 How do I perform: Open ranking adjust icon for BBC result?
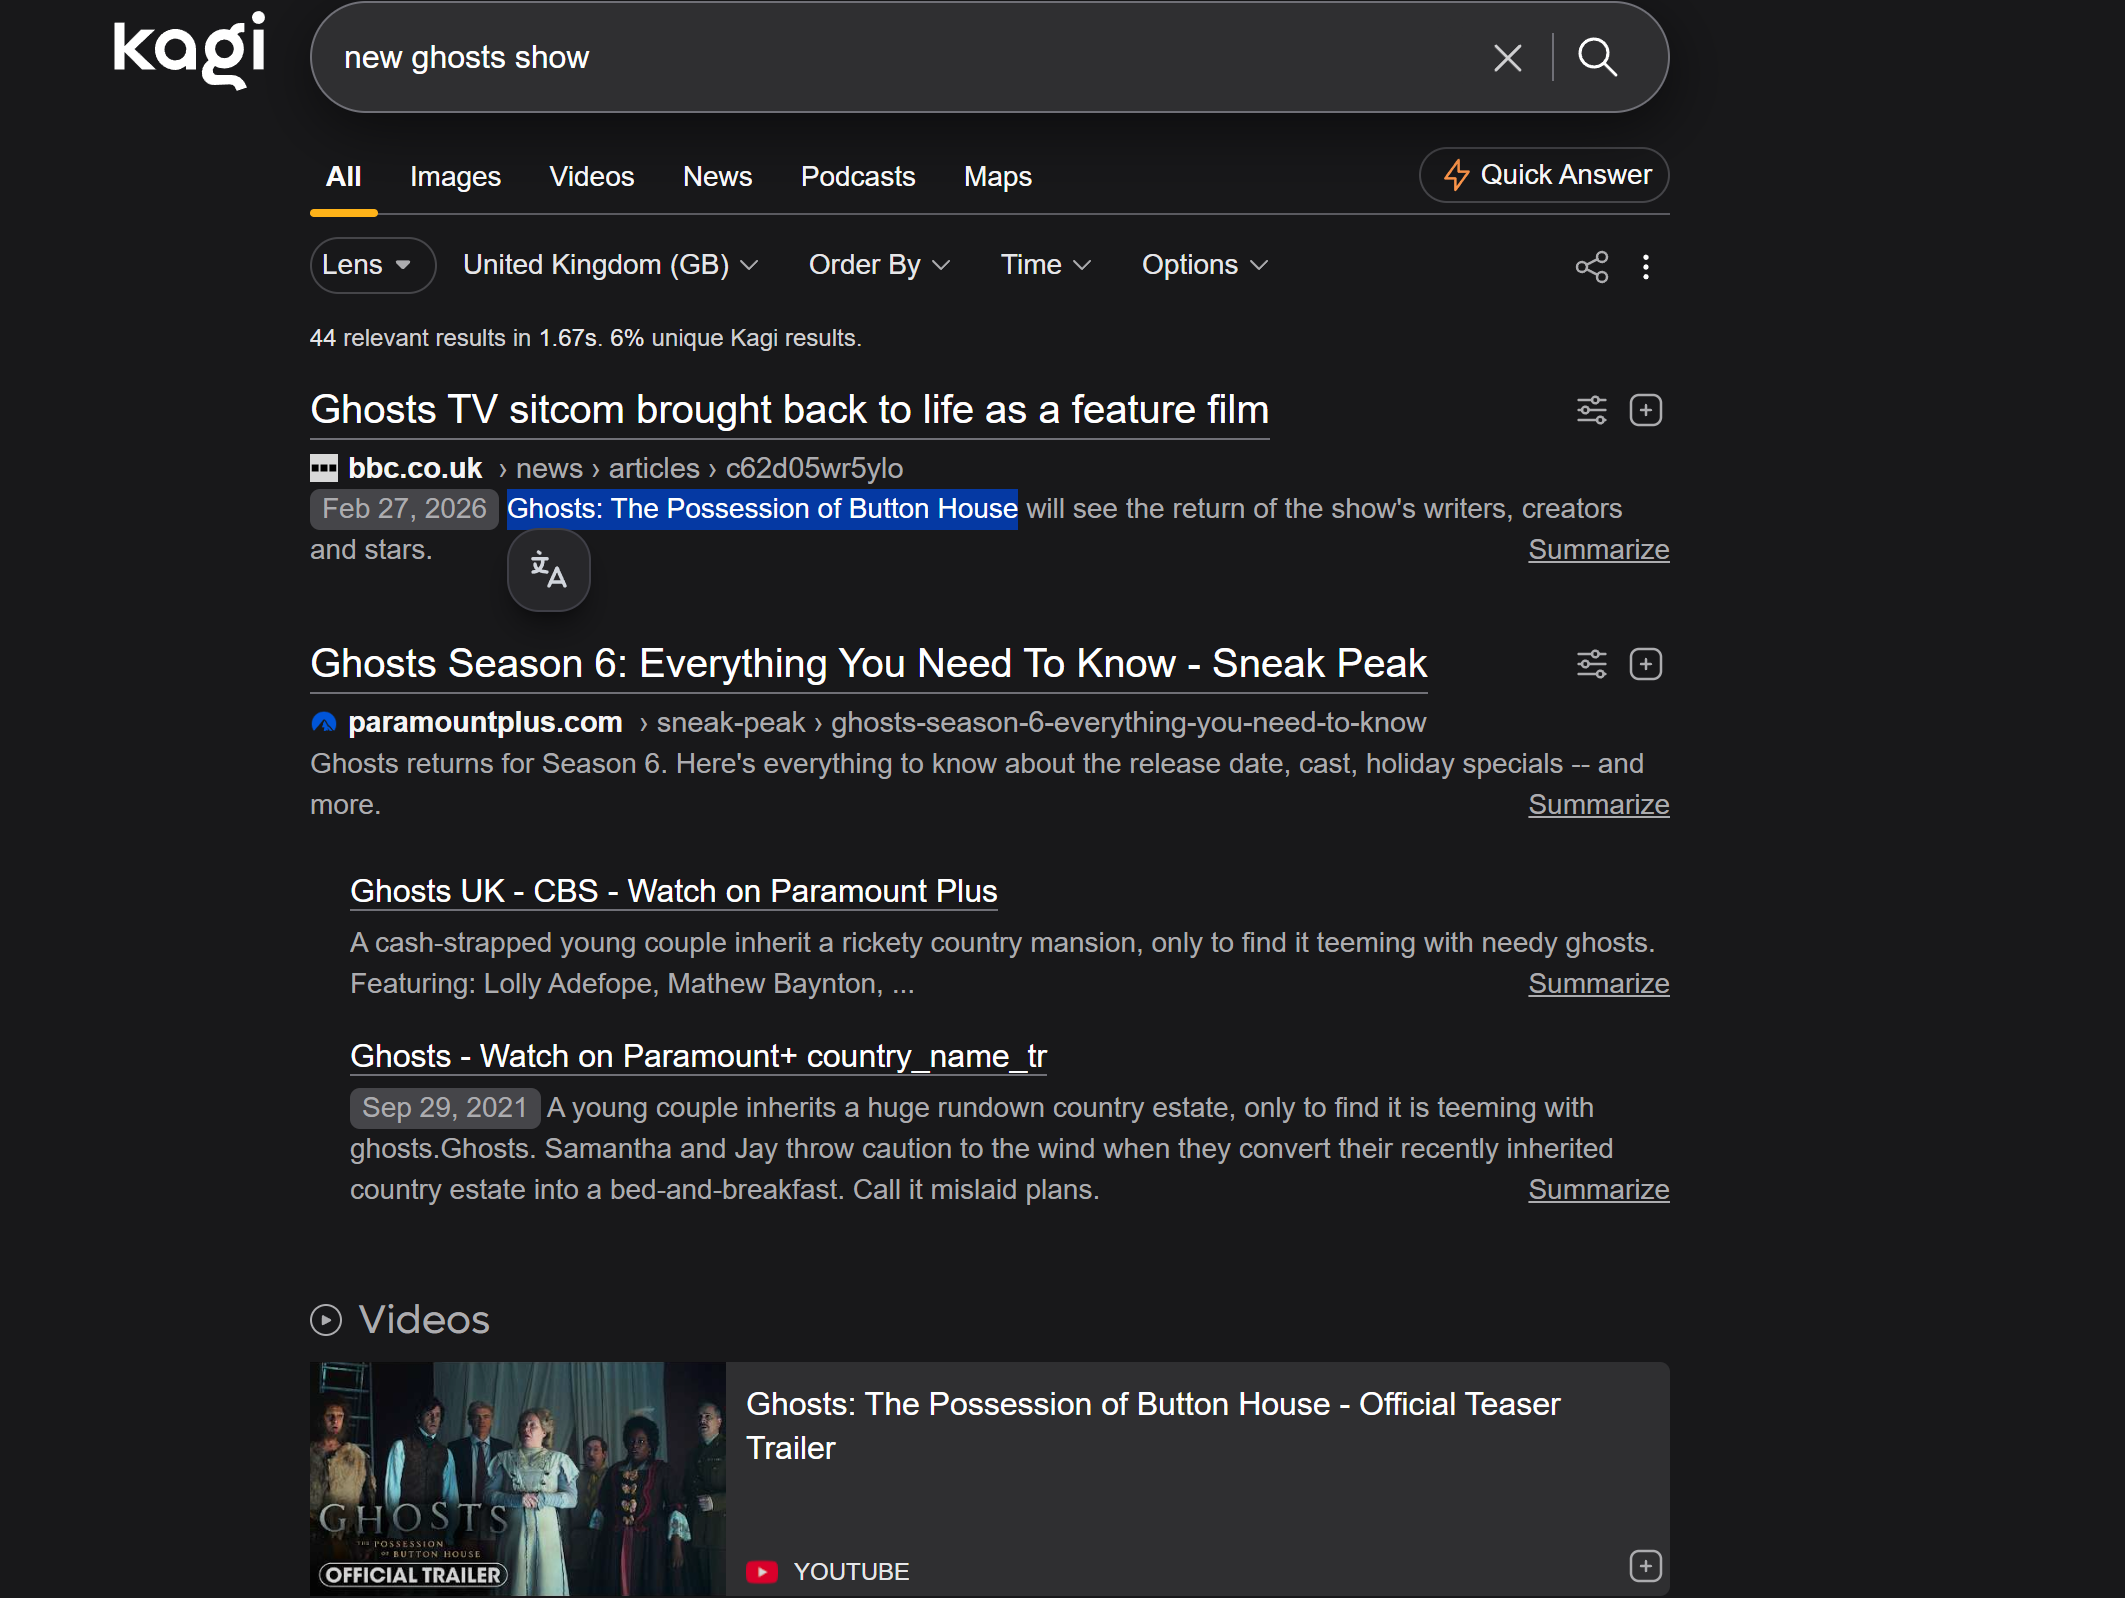(x=1591, y=410)
